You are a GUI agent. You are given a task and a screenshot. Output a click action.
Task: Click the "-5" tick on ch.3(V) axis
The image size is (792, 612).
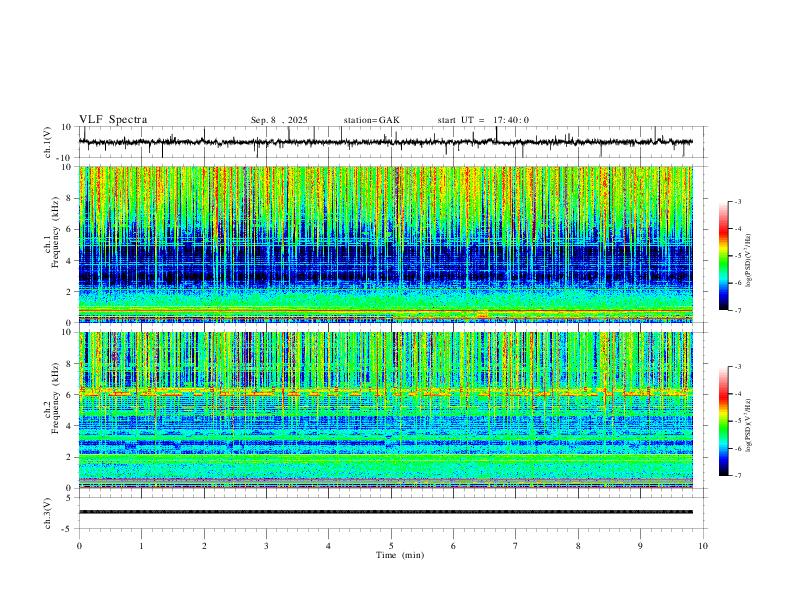point(68,529)
